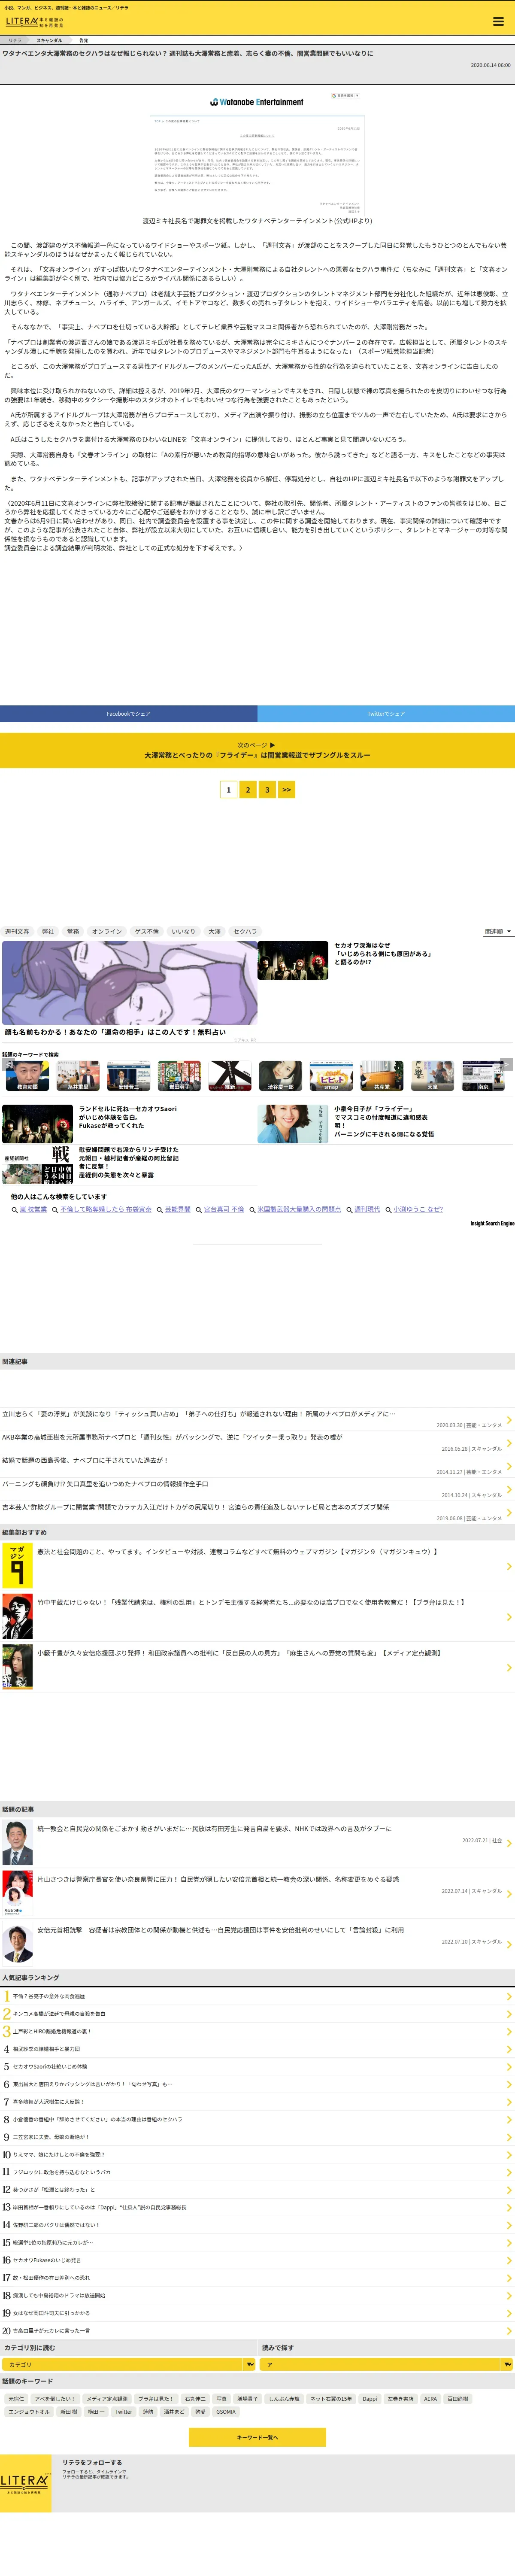Share article via Facebookでシェア
This screenshot has height=2576, width=515.
(128, 713)
